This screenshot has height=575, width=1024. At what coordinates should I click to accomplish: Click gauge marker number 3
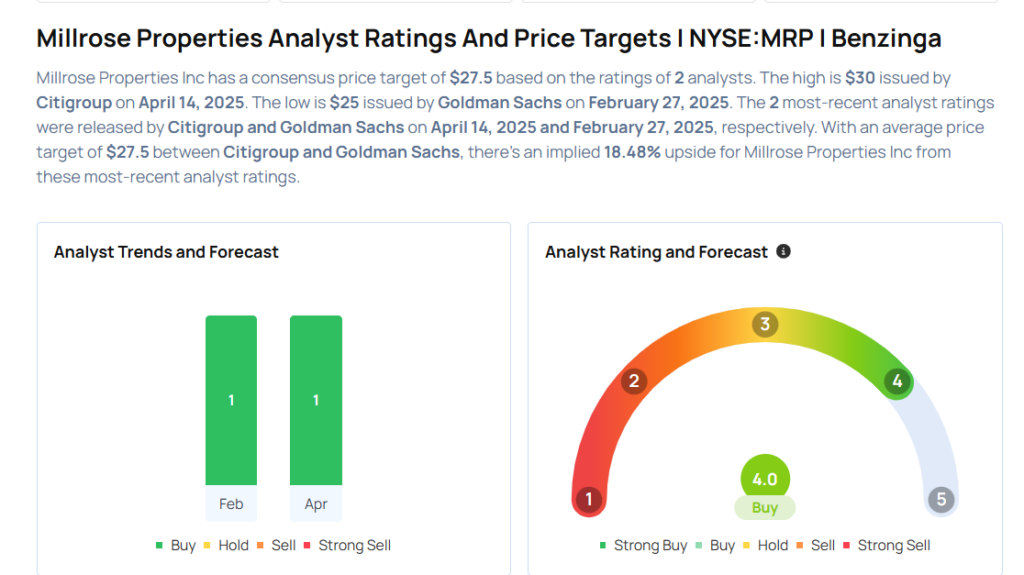pyautogui.click(x=765, y=324)
